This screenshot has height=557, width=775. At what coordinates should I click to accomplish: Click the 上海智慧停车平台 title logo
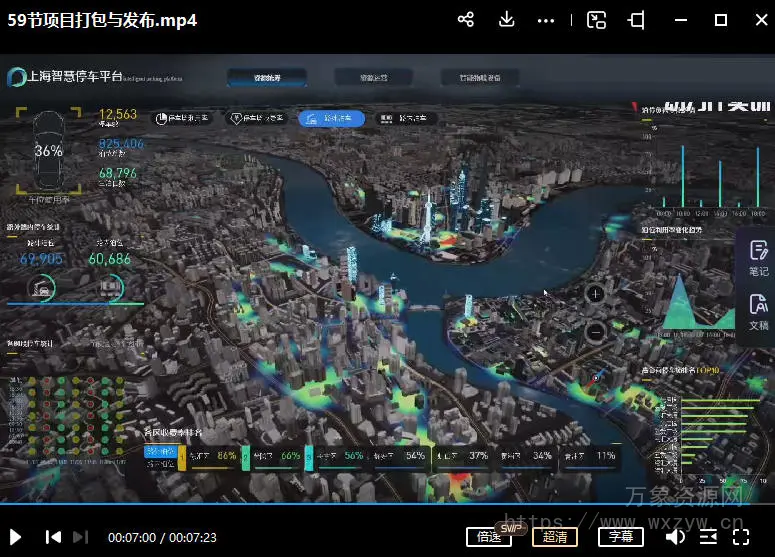[65, 76]
